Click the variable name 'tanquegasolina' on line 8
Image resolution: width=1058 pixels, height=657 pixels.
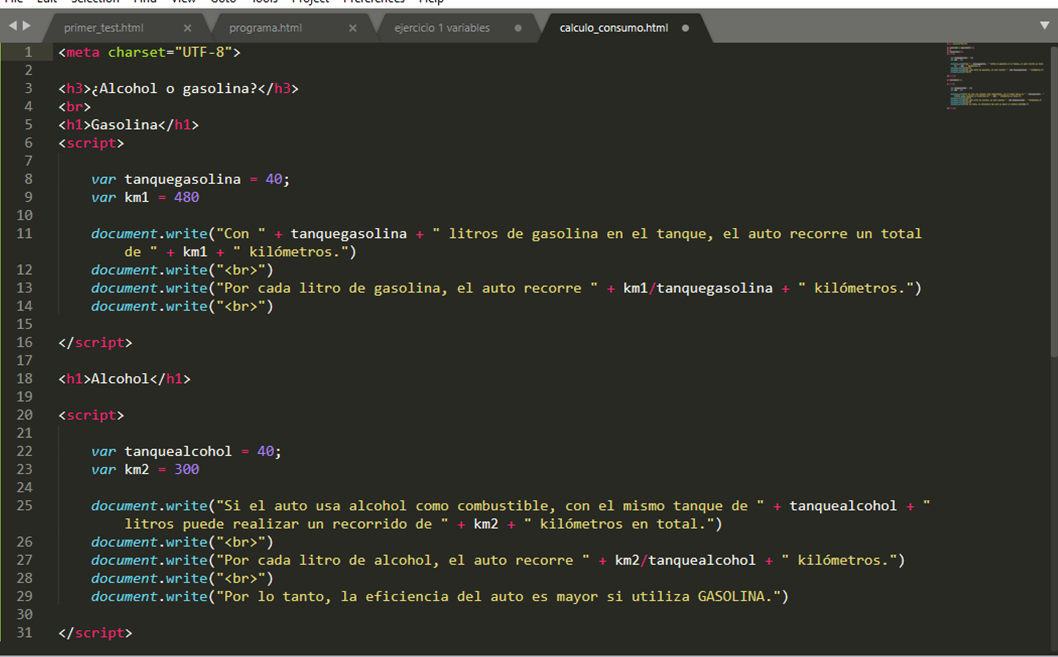(x=182, y=179)
